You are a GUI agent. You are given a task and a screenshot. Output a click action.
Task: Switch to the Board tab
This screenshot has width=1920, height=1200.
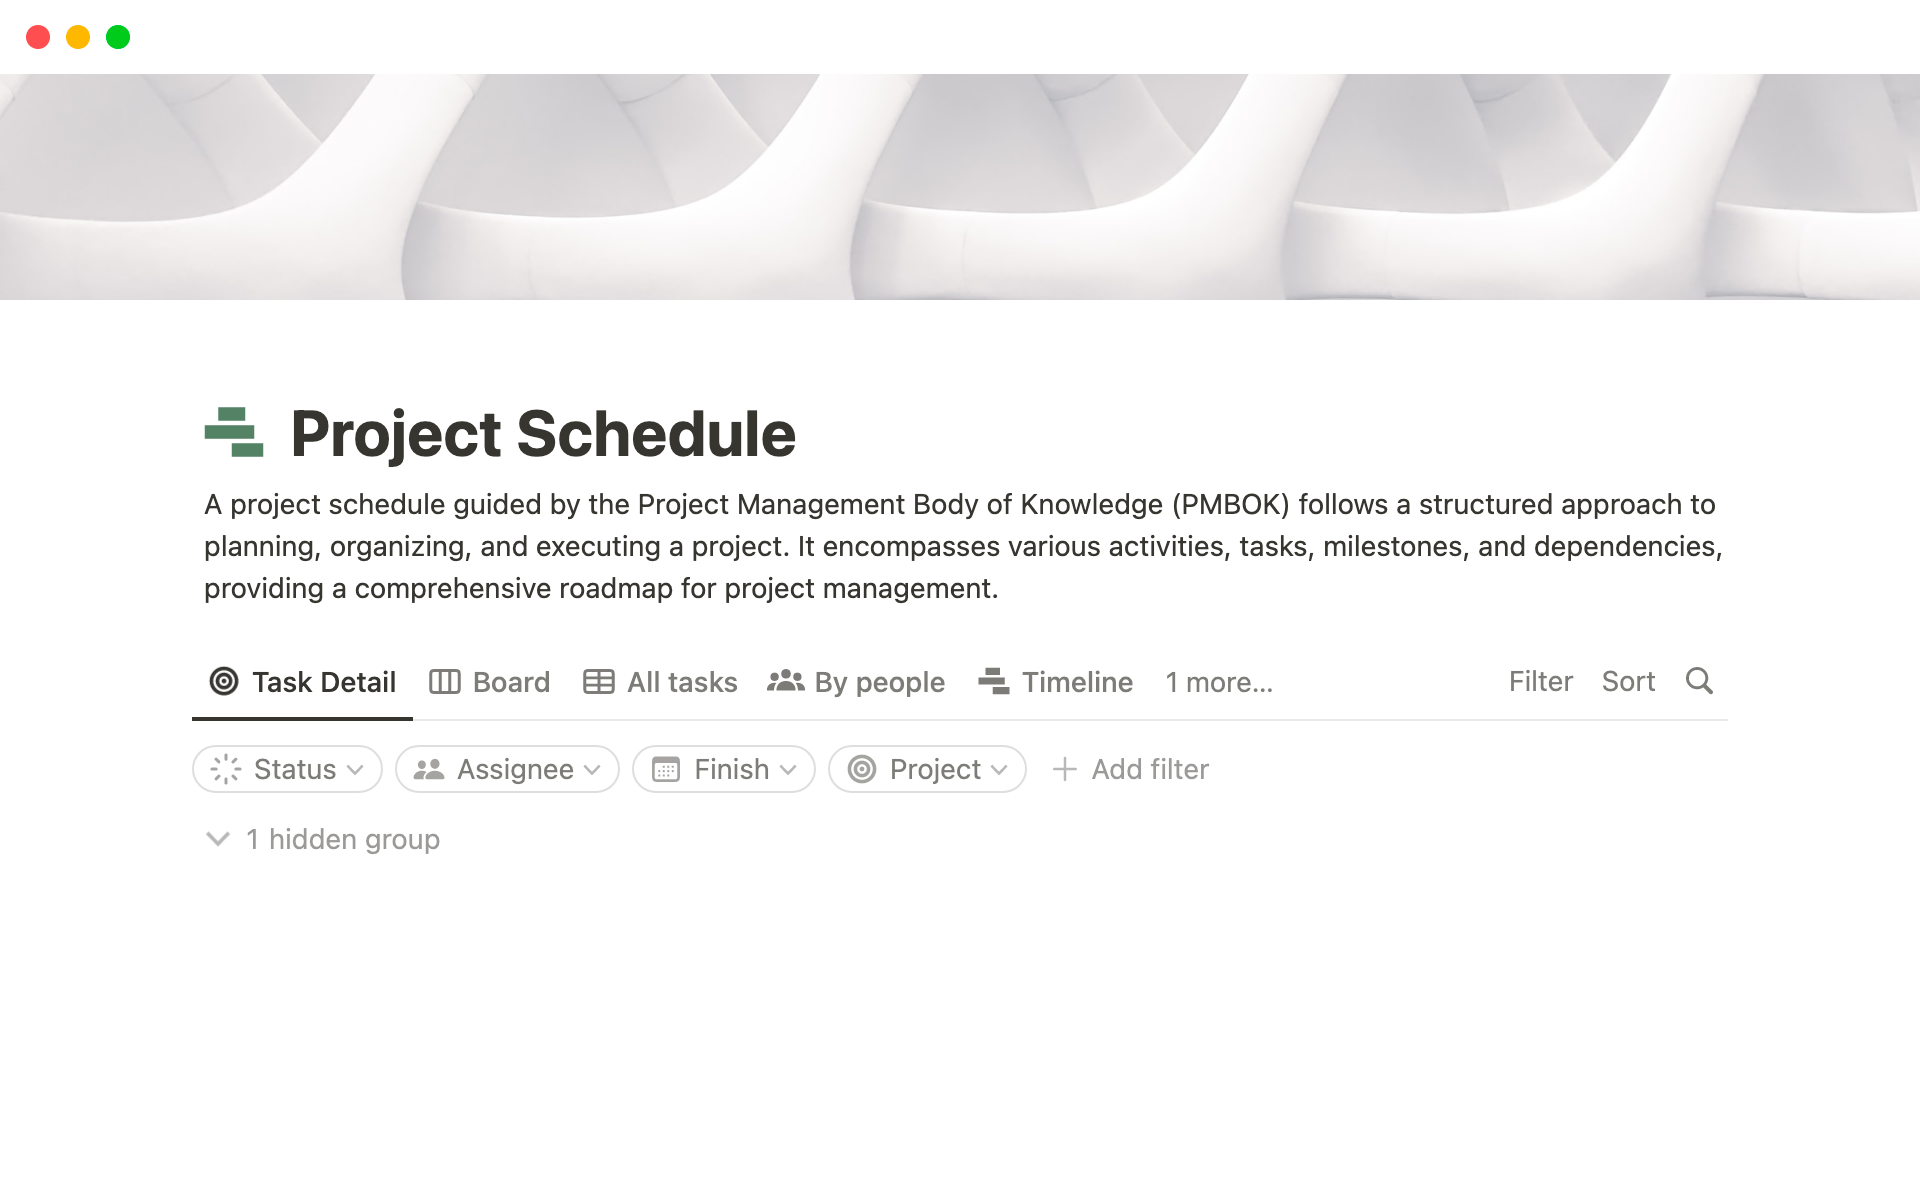point(491,680)
